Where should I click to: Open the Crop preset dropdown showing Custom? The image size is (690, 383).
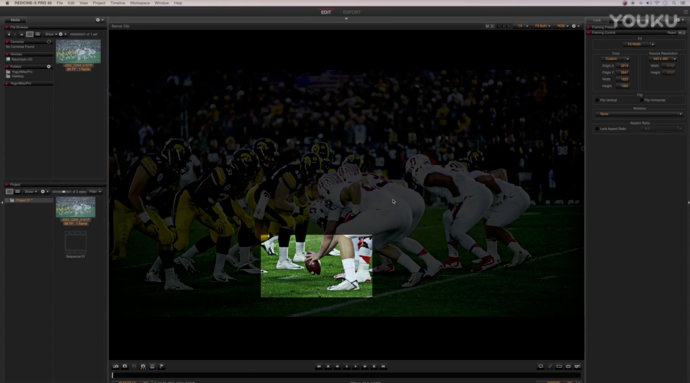tap(616, 59)
